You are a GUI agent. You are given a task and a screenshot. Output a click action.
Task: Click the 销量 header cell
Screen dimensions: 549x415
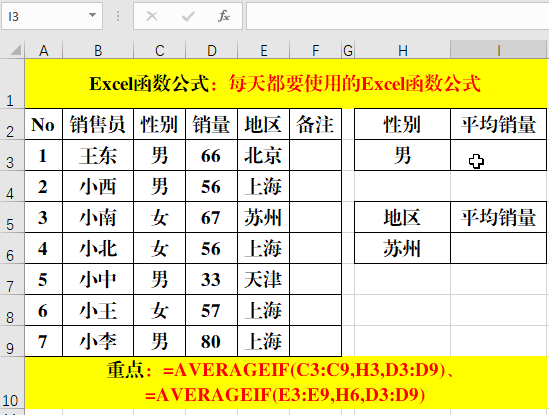pyautogui.click(x=211, y=124)
